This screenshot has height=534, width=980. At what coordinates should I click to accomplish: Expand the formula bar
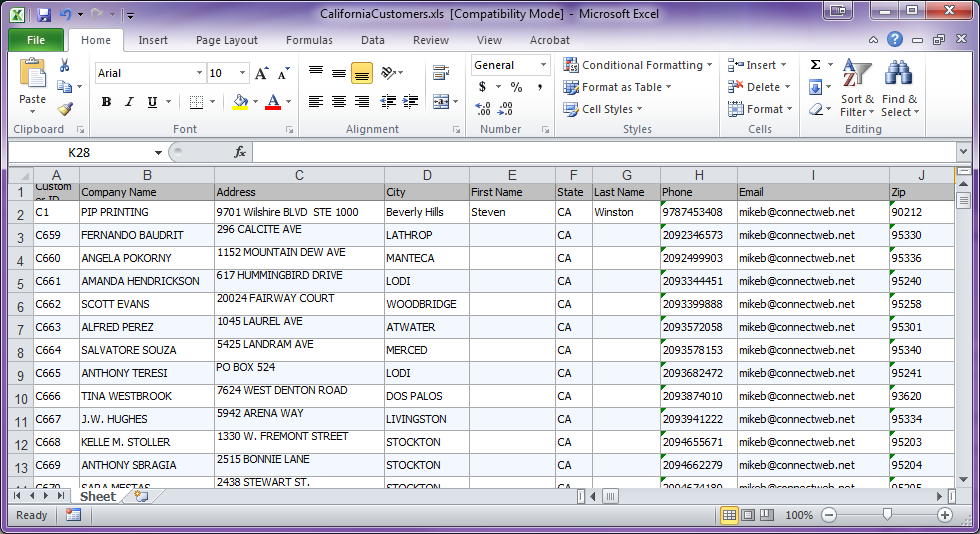click(963, 151)
